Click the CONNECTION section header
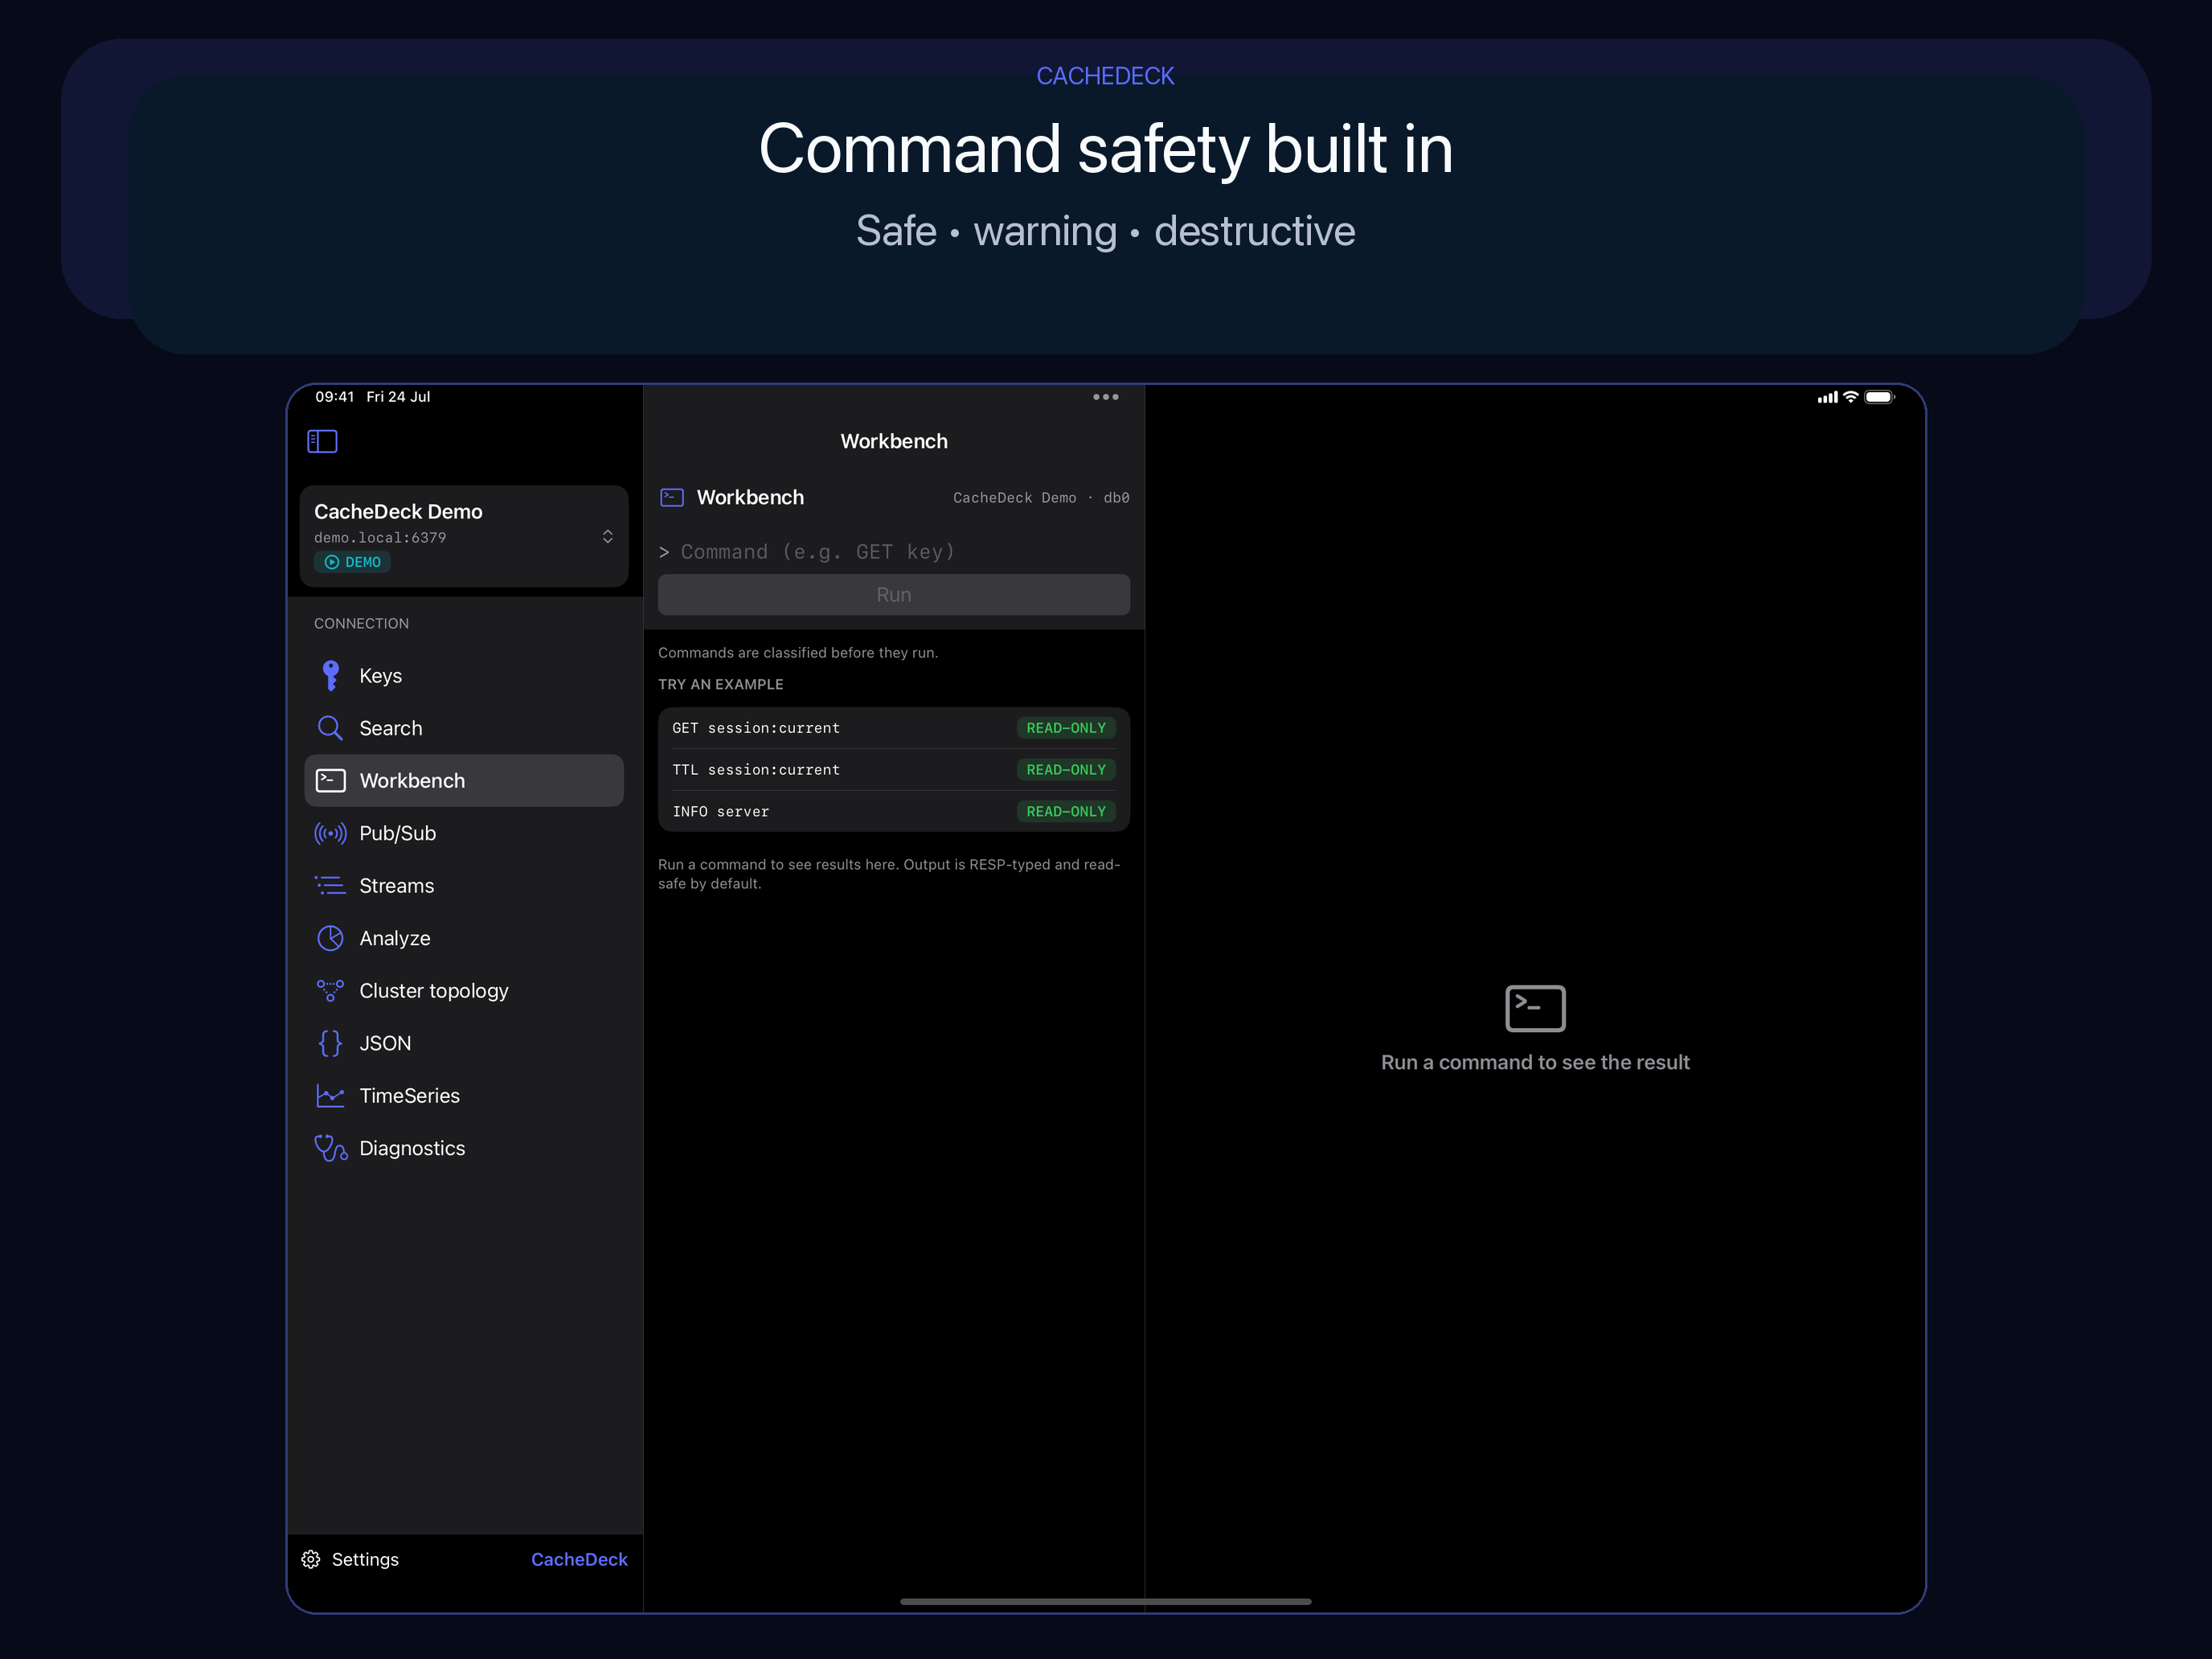 (361, 623)
